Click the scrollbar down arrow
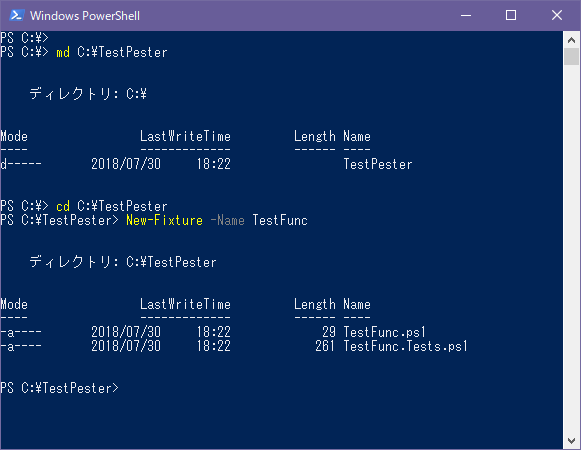 [571, 441]
